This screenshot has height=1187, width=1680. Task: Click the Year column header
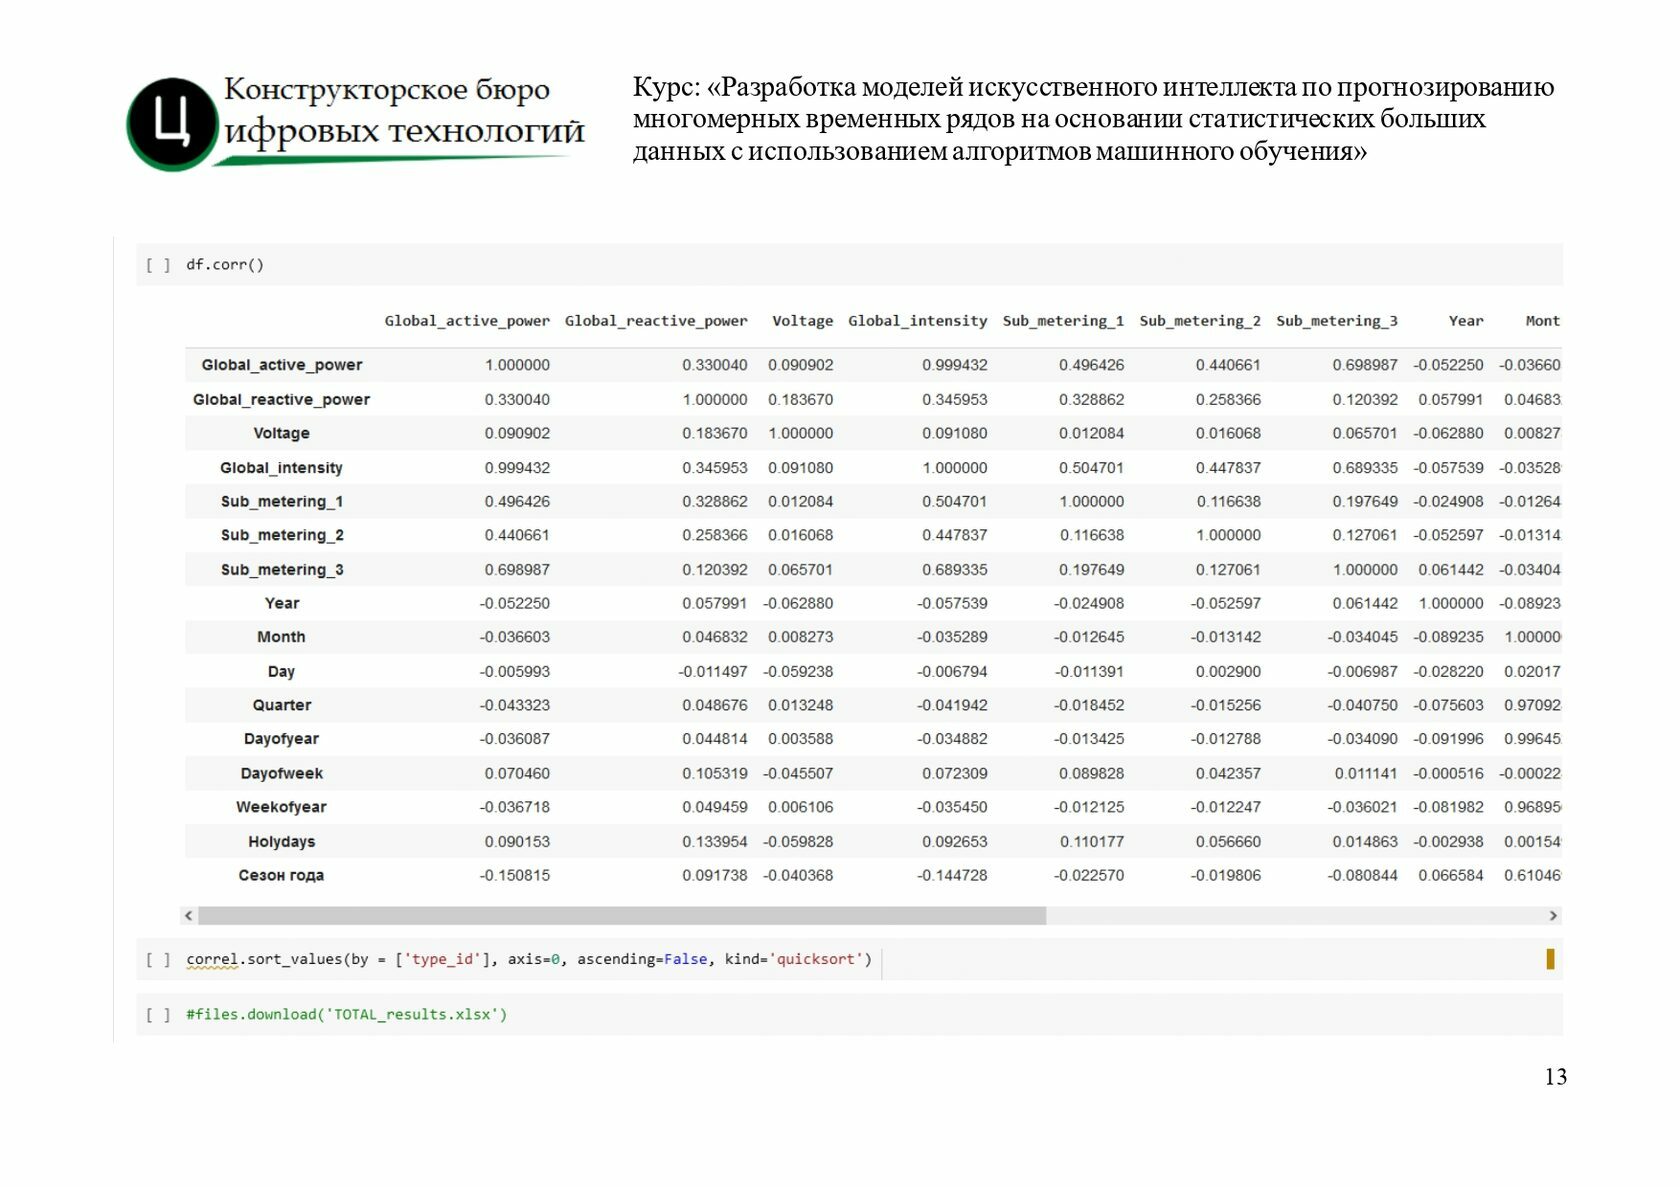click(x=1466, y=321)
